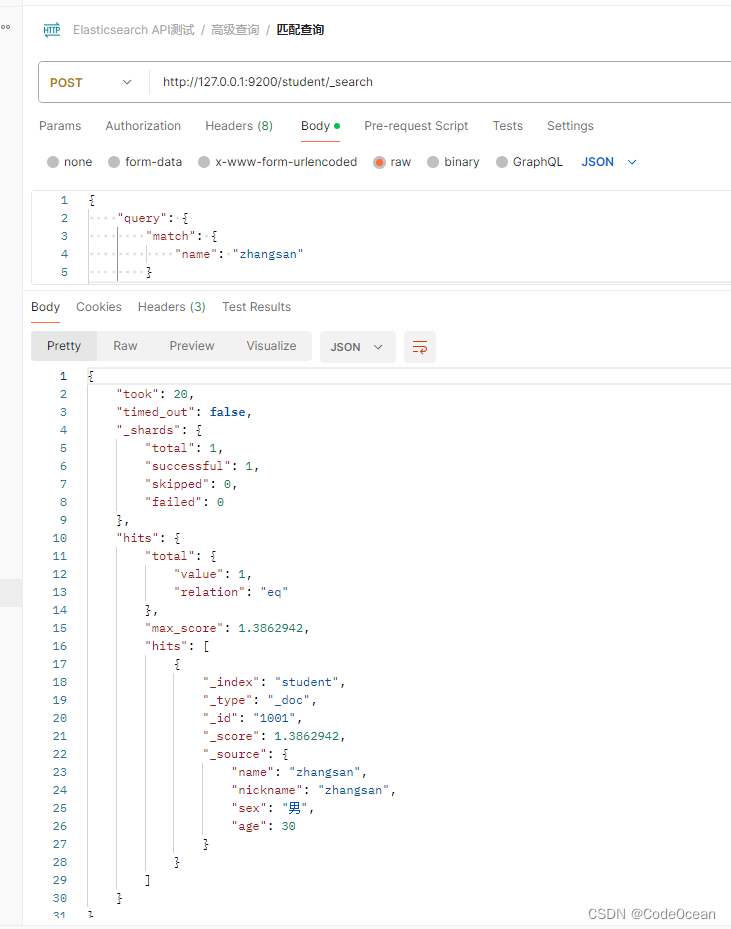The height and width of the screenshot is (929, 731).
Task: Click "_index": "student" line
Action: (x=274, y=682)
